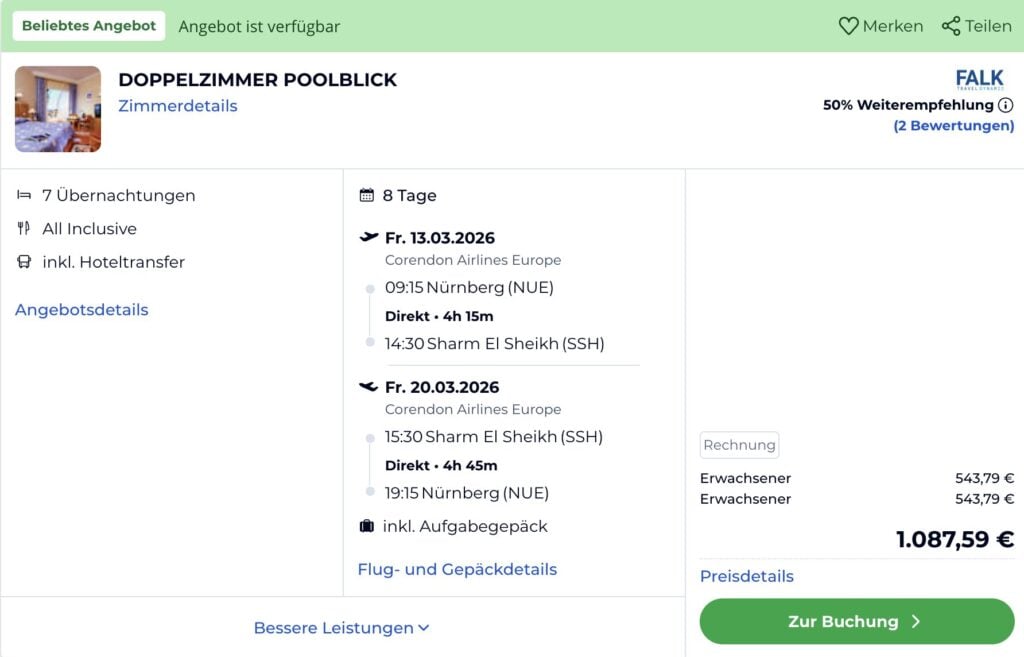Click the Rechnung payment badge
Screen dimensions: 1024x657
click(x=739, y=445)
